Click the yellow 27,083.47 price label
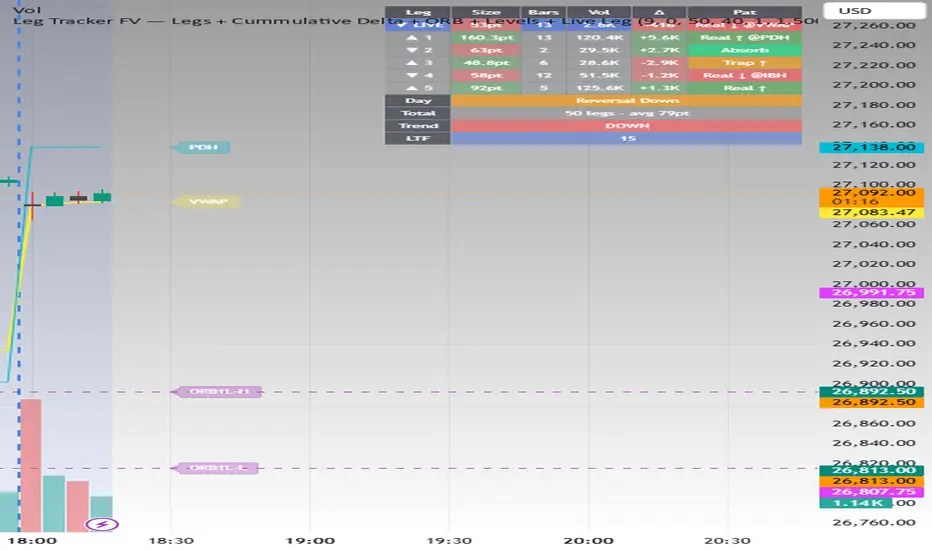 pyautogui.click(x=871, y=212)
